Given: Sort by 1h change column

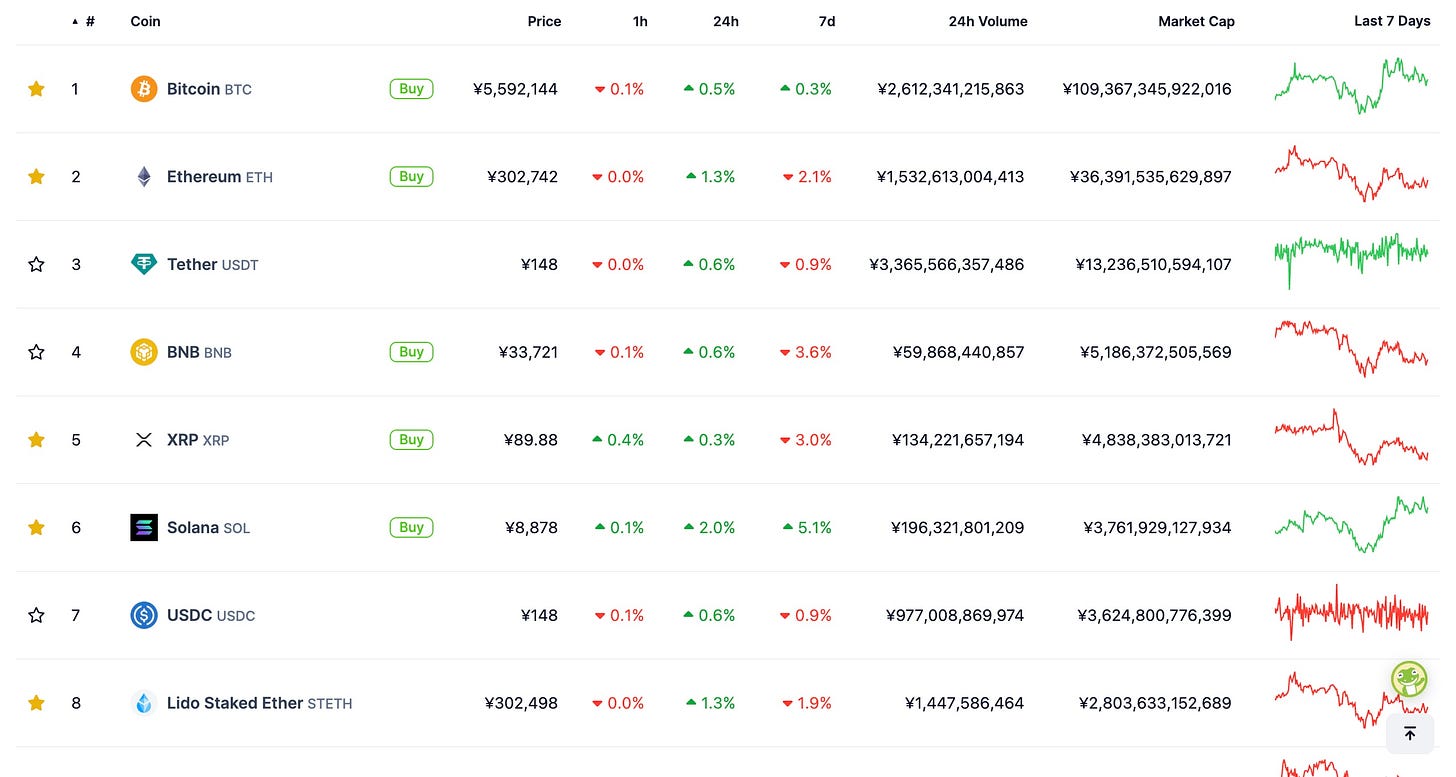Looking at the screenshot, I should click(640, 21).
